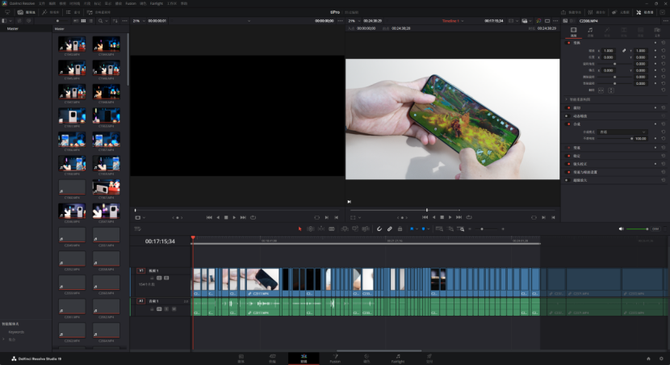Click the Flip horizontal icon in Inspector
Viewport: 670px width, 365px height.
point(601,90)
